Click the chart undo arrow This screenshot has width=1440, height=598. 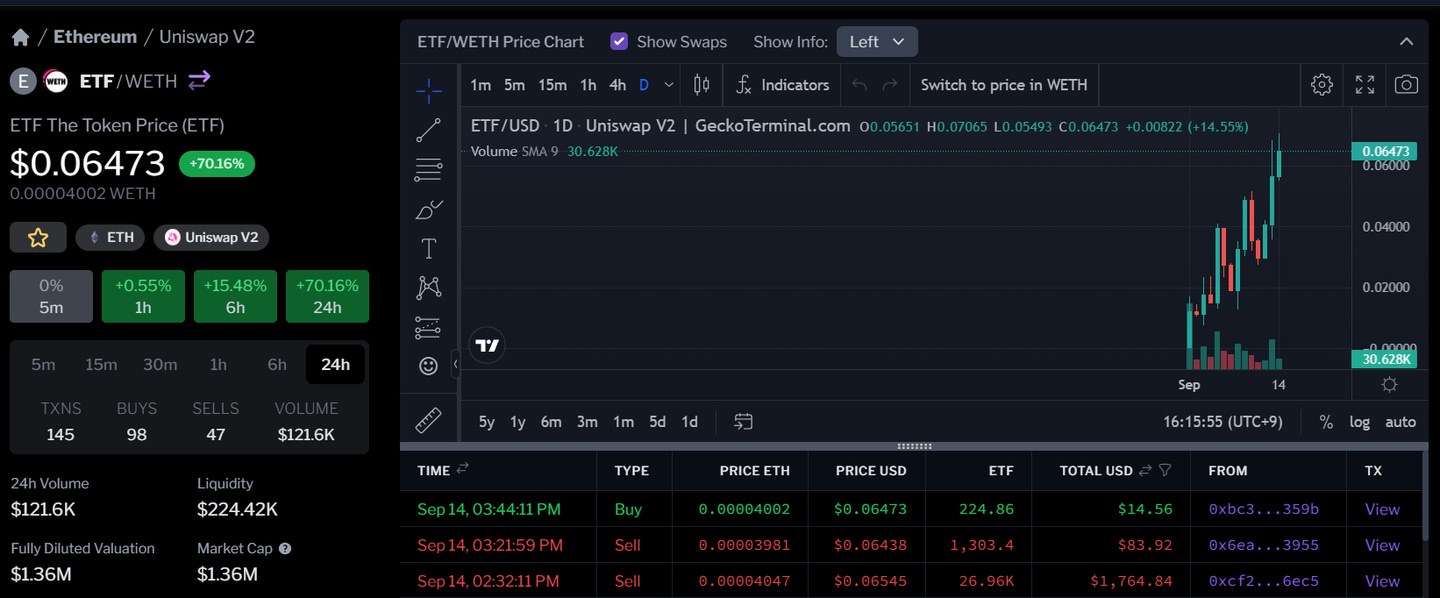pos(859,85)
